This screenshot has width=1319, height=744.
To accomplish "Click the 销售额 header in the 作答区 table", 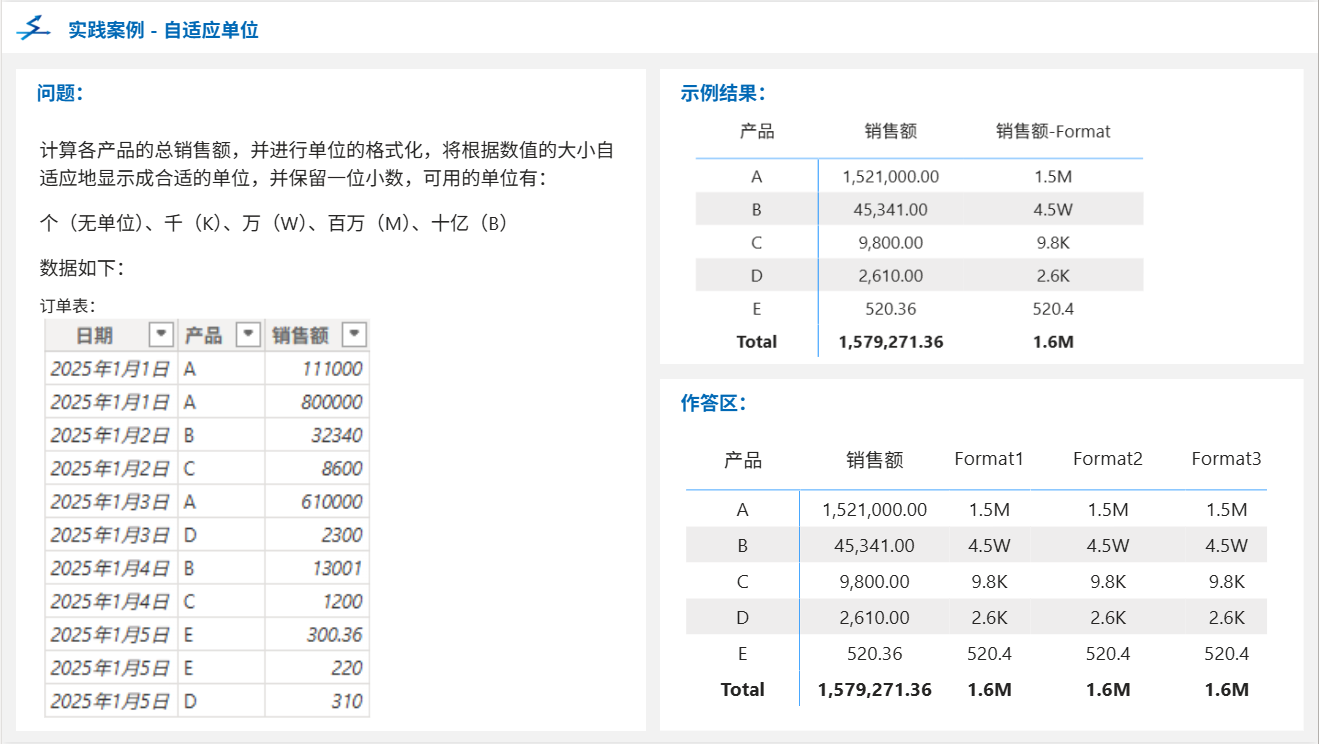I will point(875,459).
